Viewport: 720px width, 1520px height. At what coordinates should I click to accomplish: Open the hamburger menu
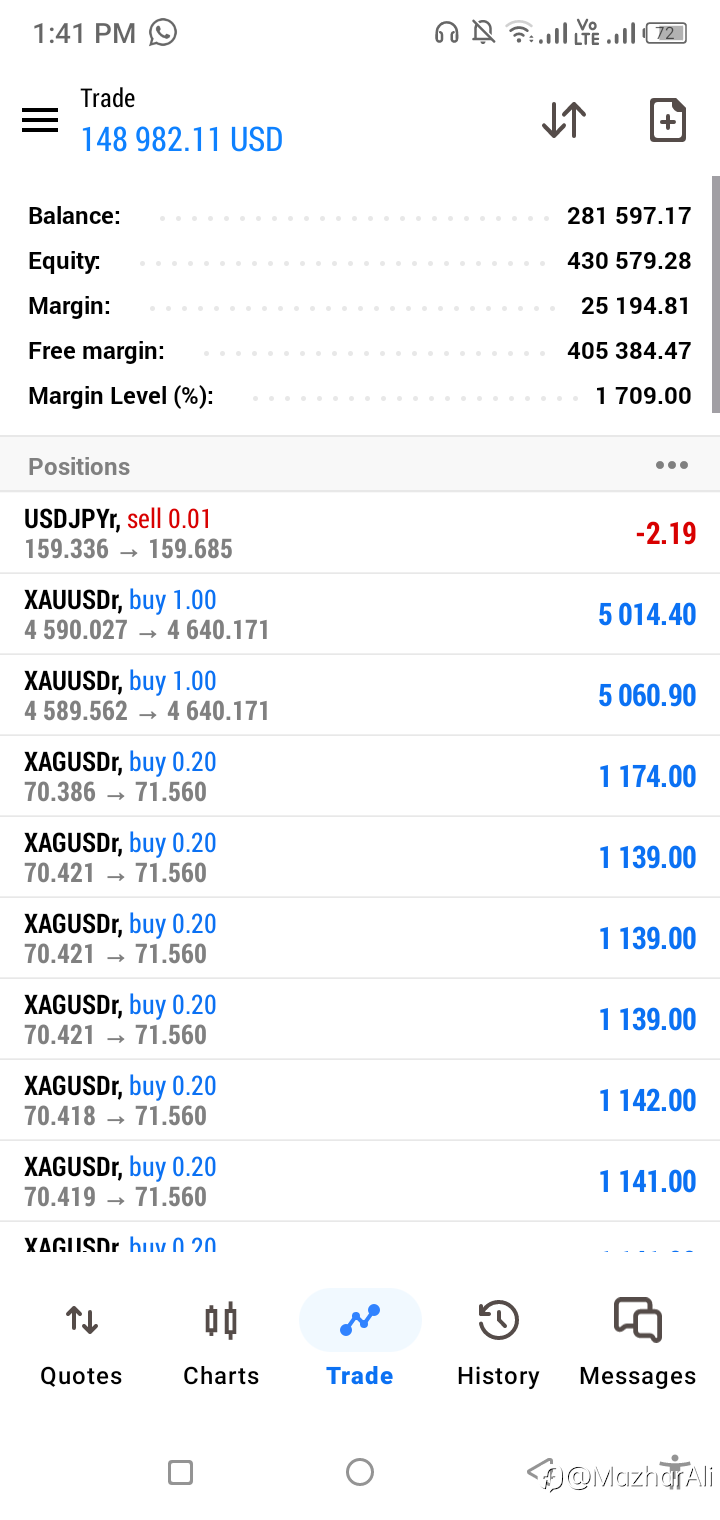click(x=40, y=121)
